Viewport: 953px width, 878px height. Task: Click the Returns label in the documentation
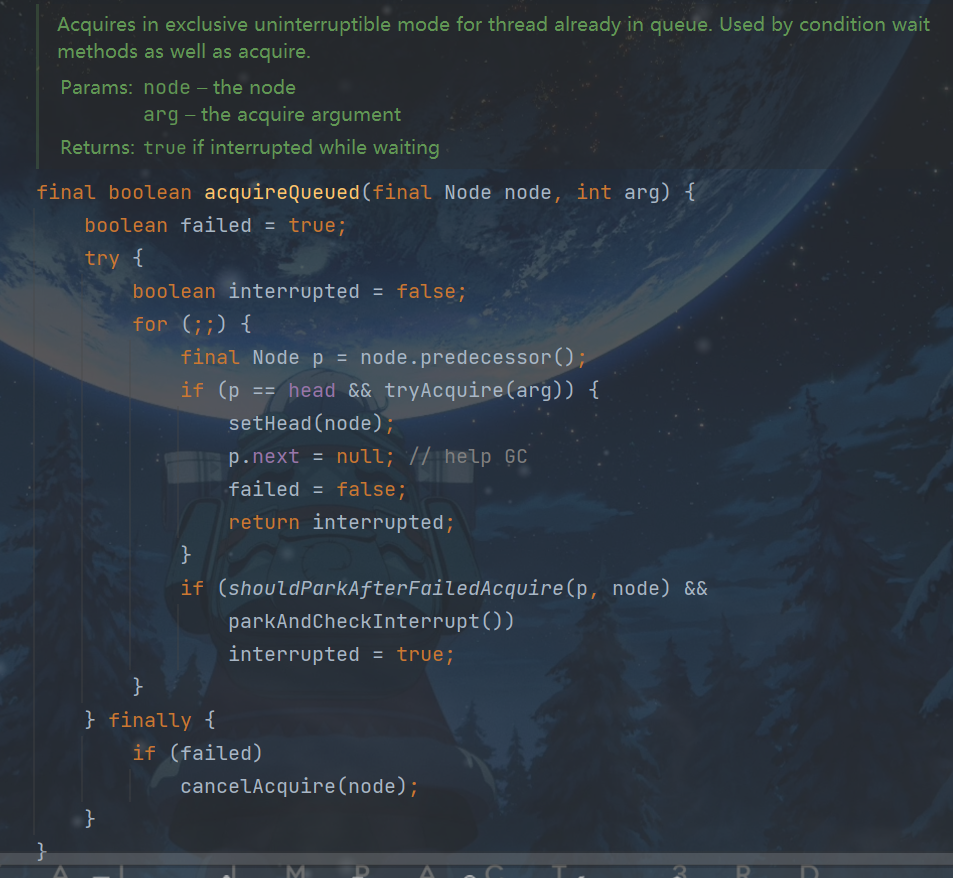pyautogui.click(x=97, y=148)
